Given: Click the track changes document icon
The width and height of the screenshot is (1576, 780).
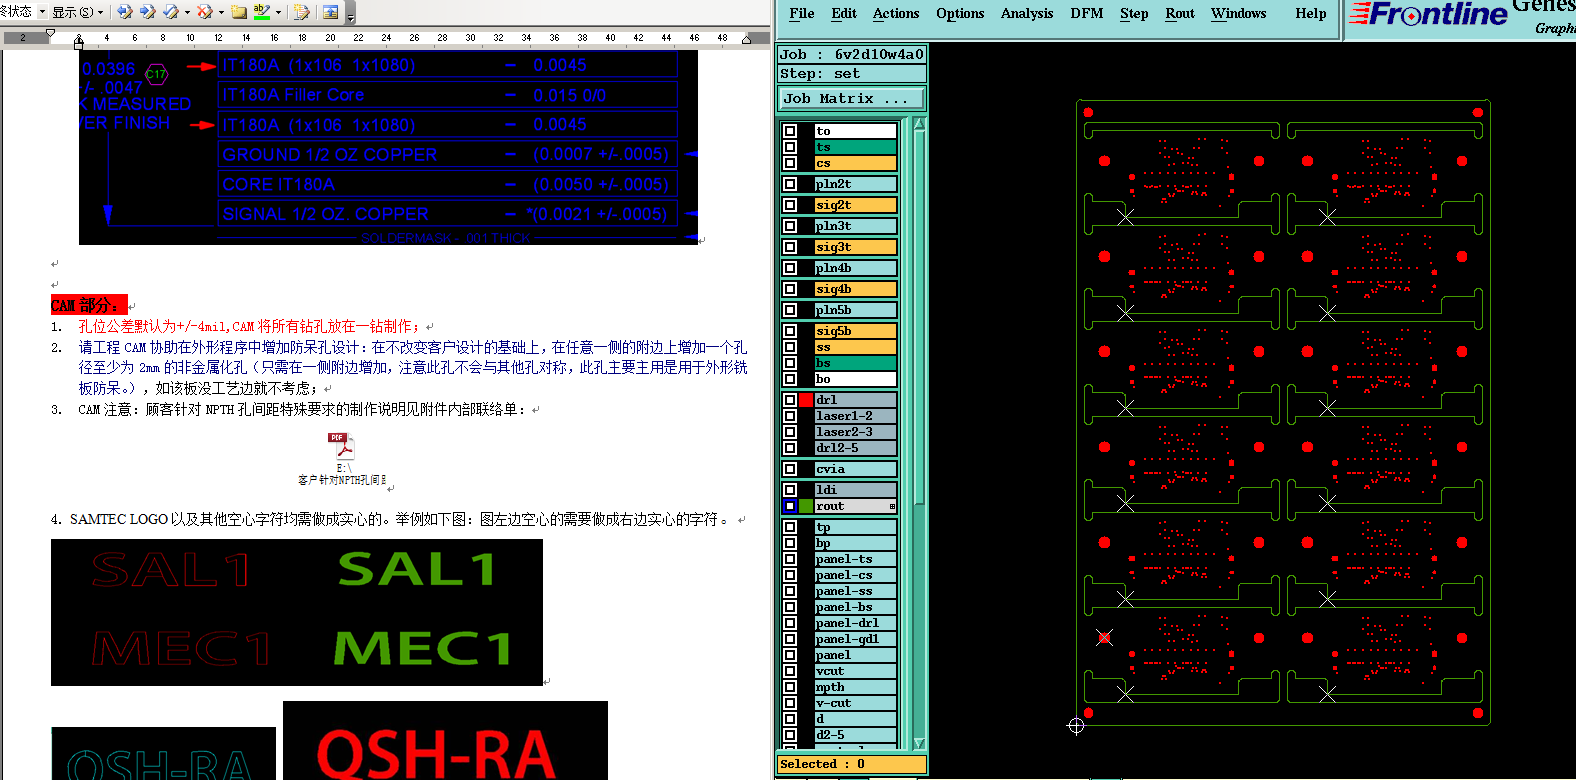Looking at the screenshot, I should click(302, 12).
